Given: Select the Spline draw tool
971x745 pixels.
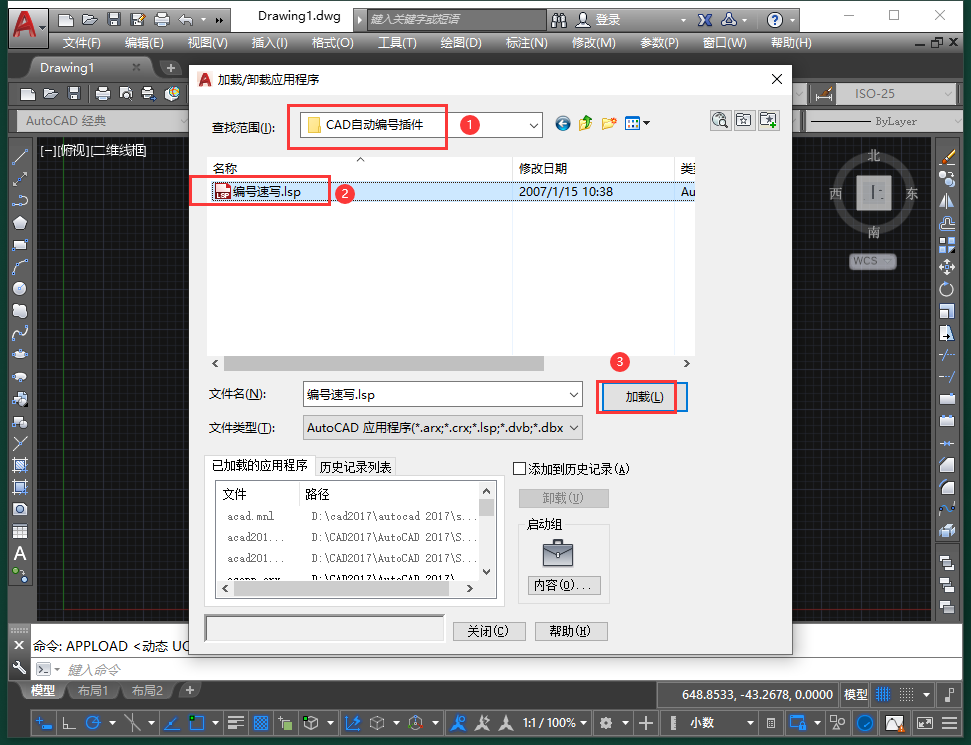Looking at the screenshot, I should tap(20, 333).
